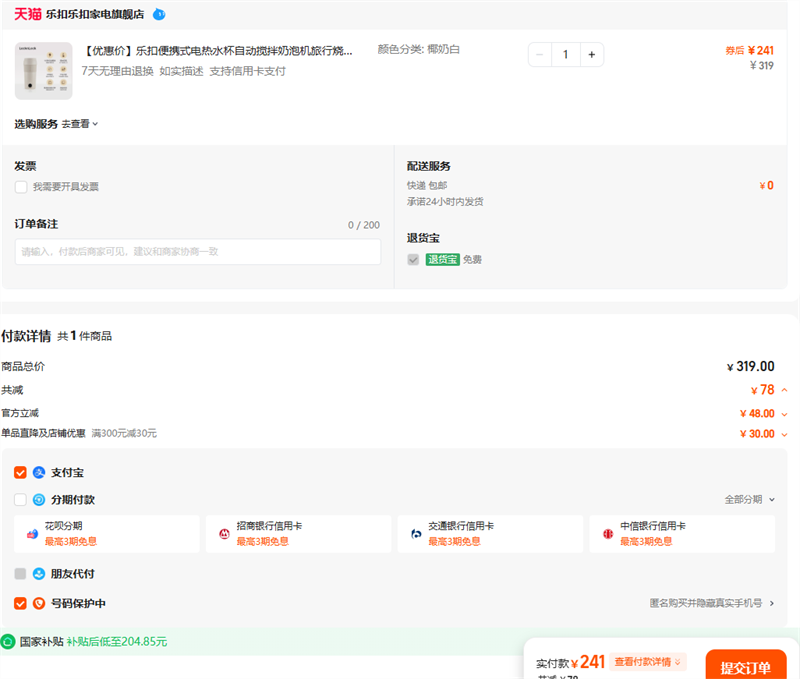Increase quantity with the plus button
This screenshot has width=800, height=679.
coord(591,55)
